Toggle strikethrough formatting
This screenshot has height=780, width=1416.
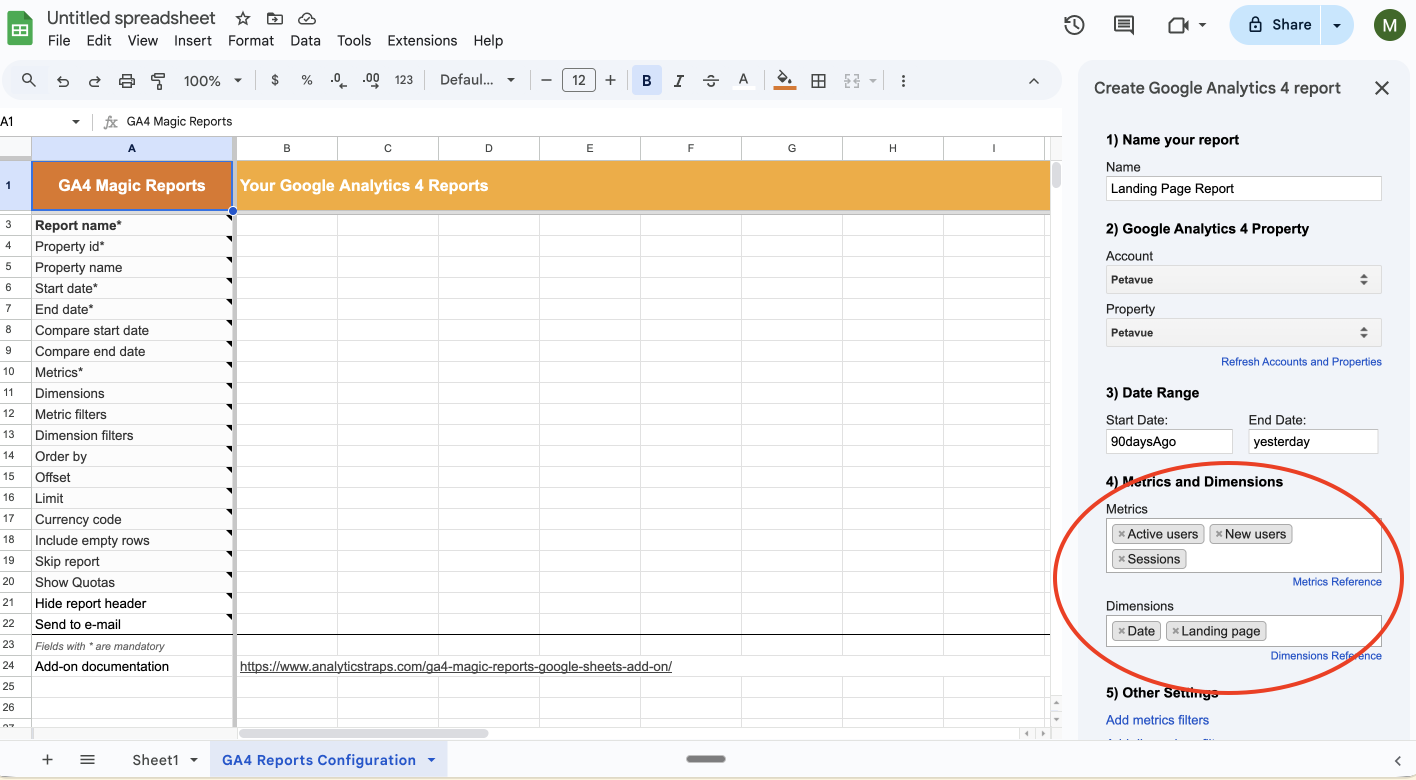click(711, 81)
